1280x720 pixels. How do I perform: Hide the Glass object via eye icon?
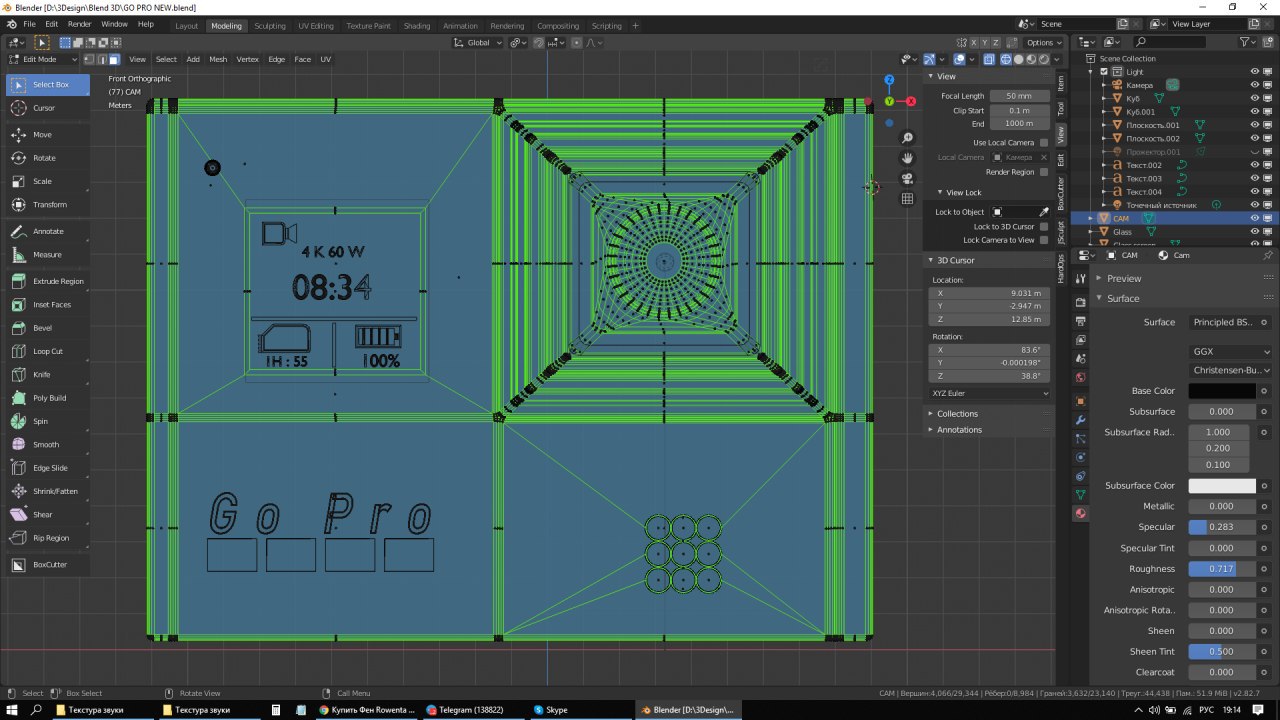[1254, 231]
